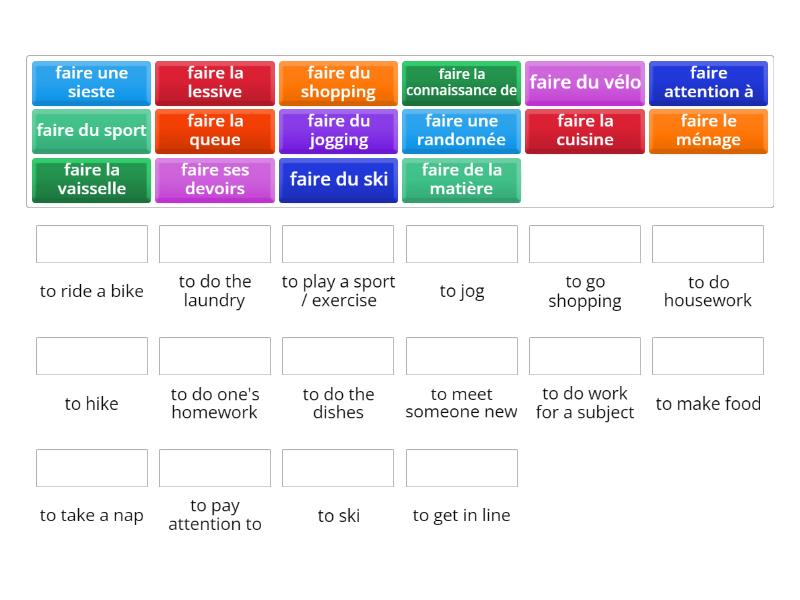Pick the "faire la connaissance de" tile
The height and width of the screenshot is (600, 800).
click(461, 83)
